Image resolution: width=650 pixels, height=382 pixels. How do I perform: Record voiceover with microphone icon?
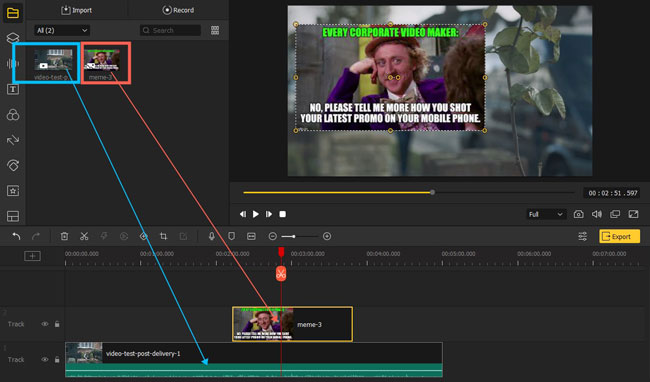211,236
